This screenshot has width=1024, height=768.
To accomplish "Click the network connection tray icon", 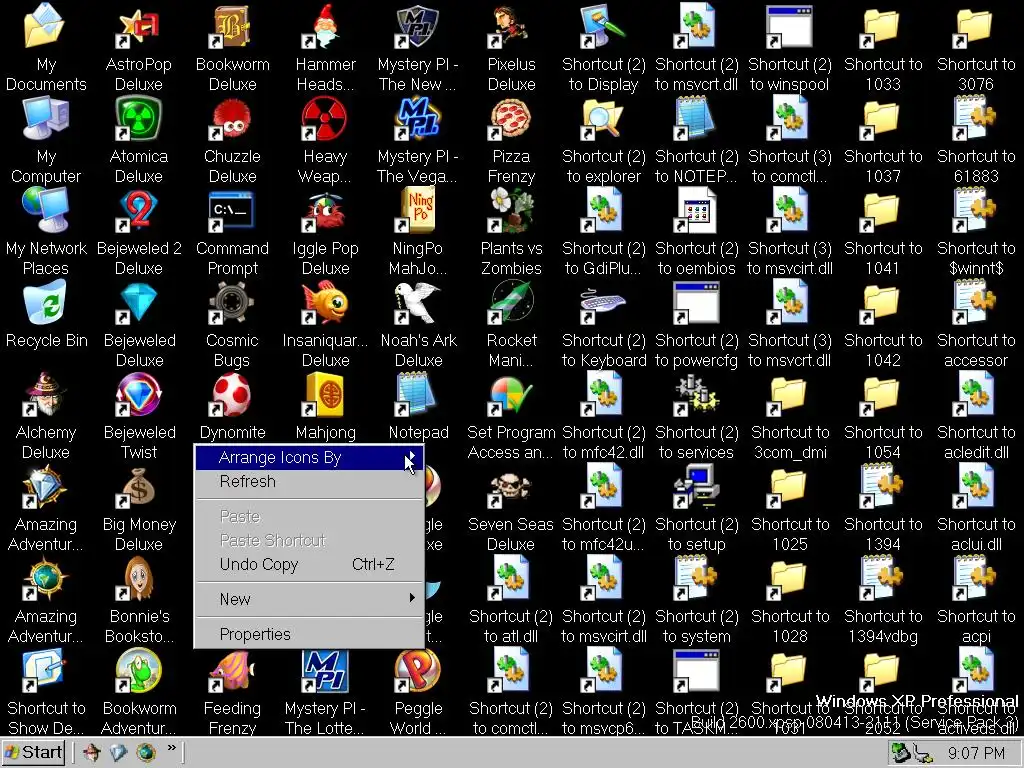I will 923,754.
